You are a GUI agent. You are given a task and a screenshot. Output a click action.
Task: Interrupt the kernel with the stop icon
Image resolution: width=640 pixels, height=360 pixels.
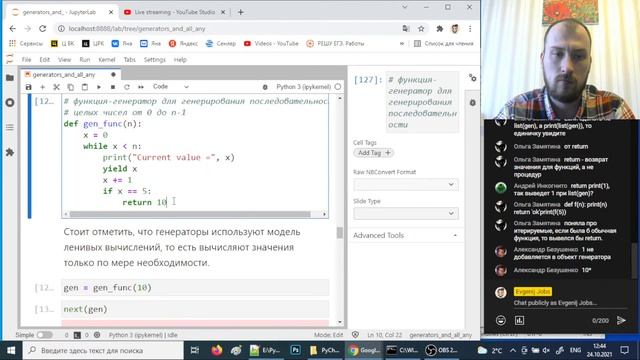click(113, 87)
